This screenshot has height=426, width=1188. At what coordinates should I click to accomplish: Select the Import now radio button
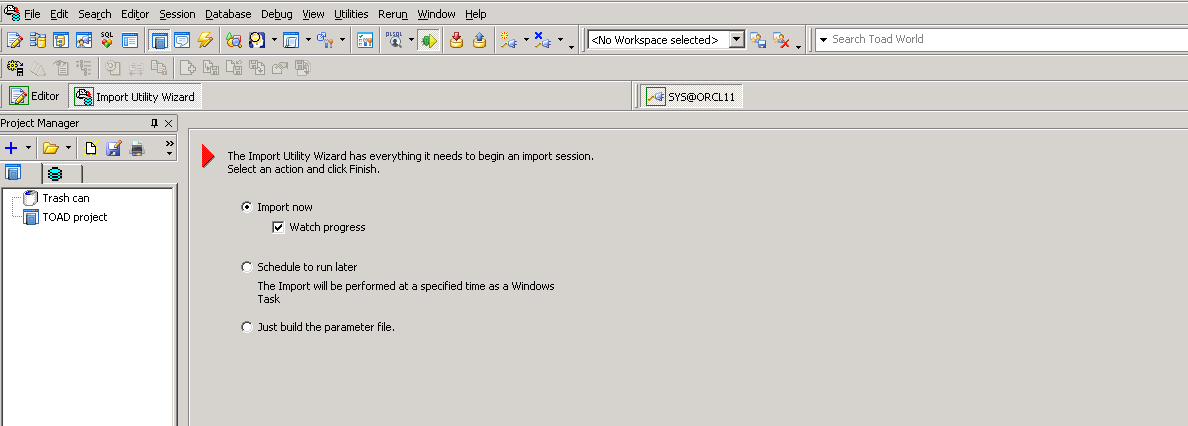pos(247,207)
